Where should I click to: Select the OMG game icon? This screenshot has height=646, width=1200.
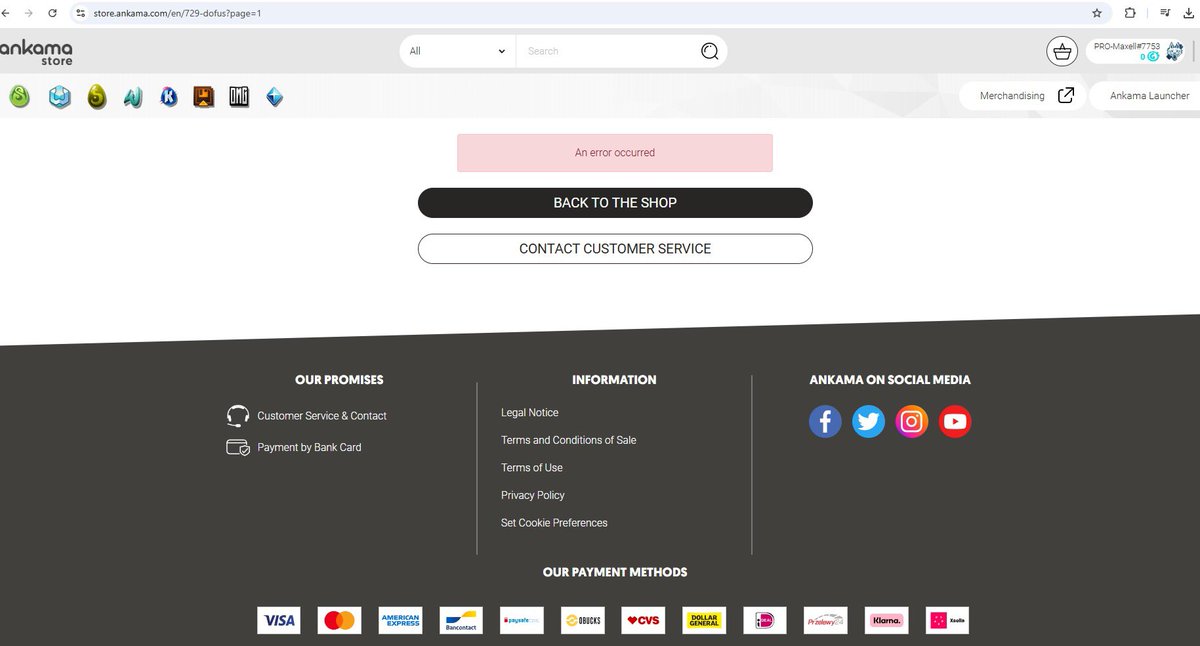pos(238,97)
